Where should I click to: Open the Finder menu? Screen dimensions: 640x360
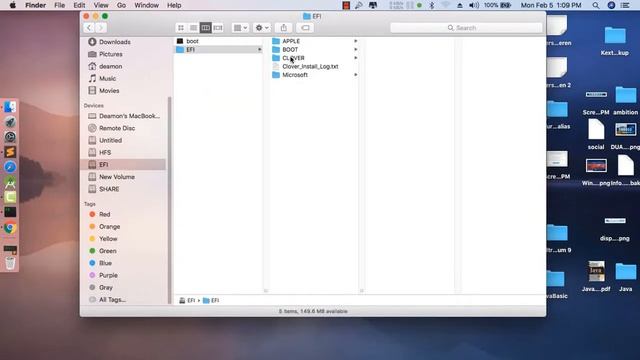(x=36, y=5)
